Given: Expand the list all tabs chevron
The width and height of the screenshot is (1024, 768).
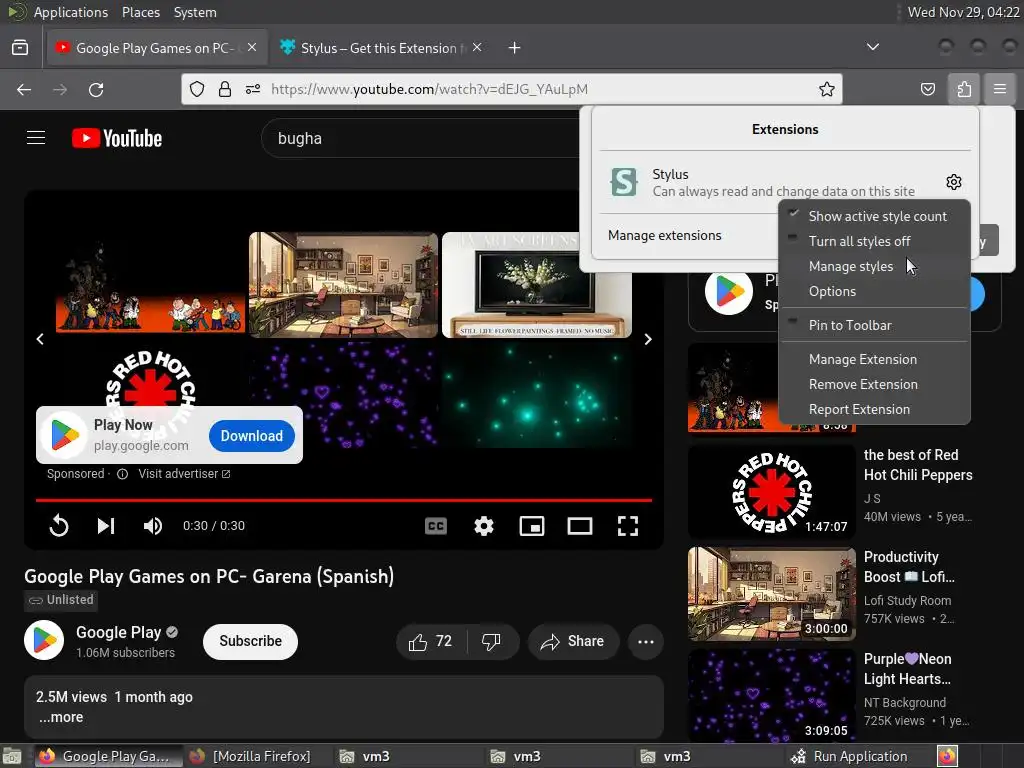Looking at the screenshot, I should coord(872,47).
